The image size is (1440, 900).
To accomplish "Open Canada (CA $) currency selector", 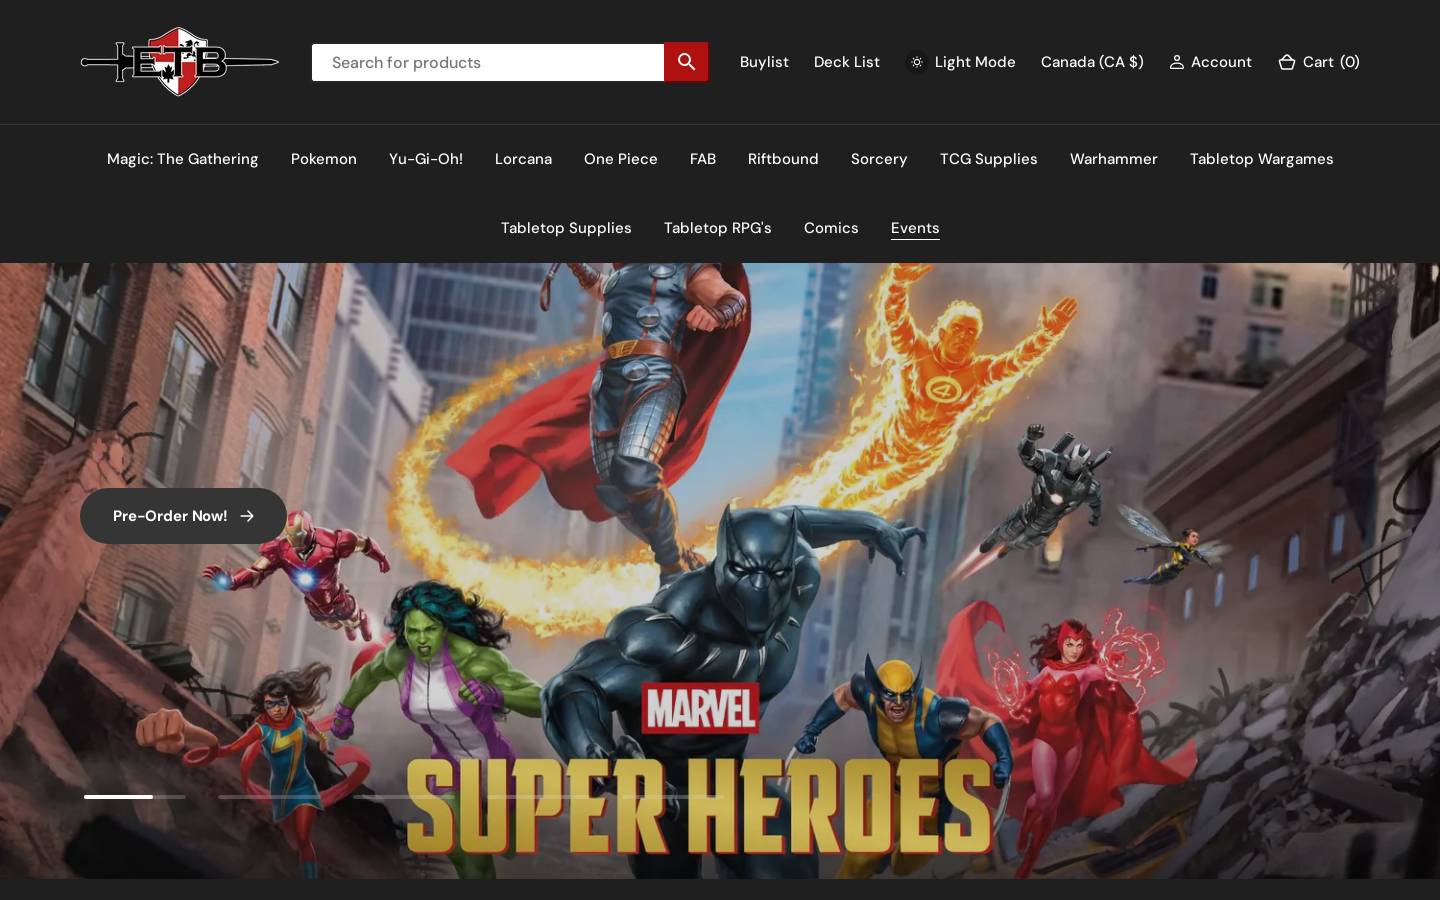I will (1092, 62).
